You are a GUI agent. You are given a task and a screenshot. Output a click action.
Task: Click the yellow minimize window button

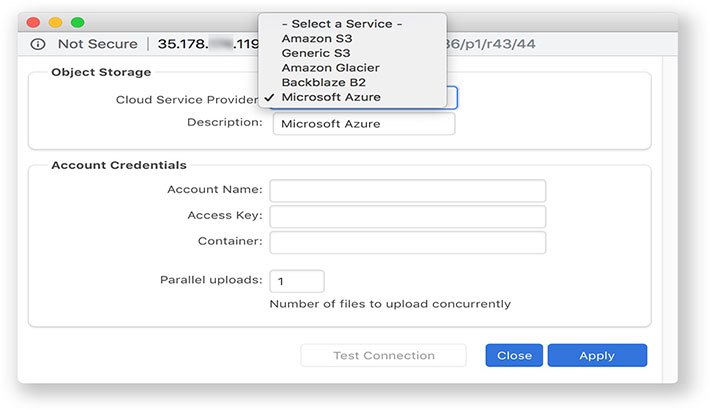coord(55,22)
